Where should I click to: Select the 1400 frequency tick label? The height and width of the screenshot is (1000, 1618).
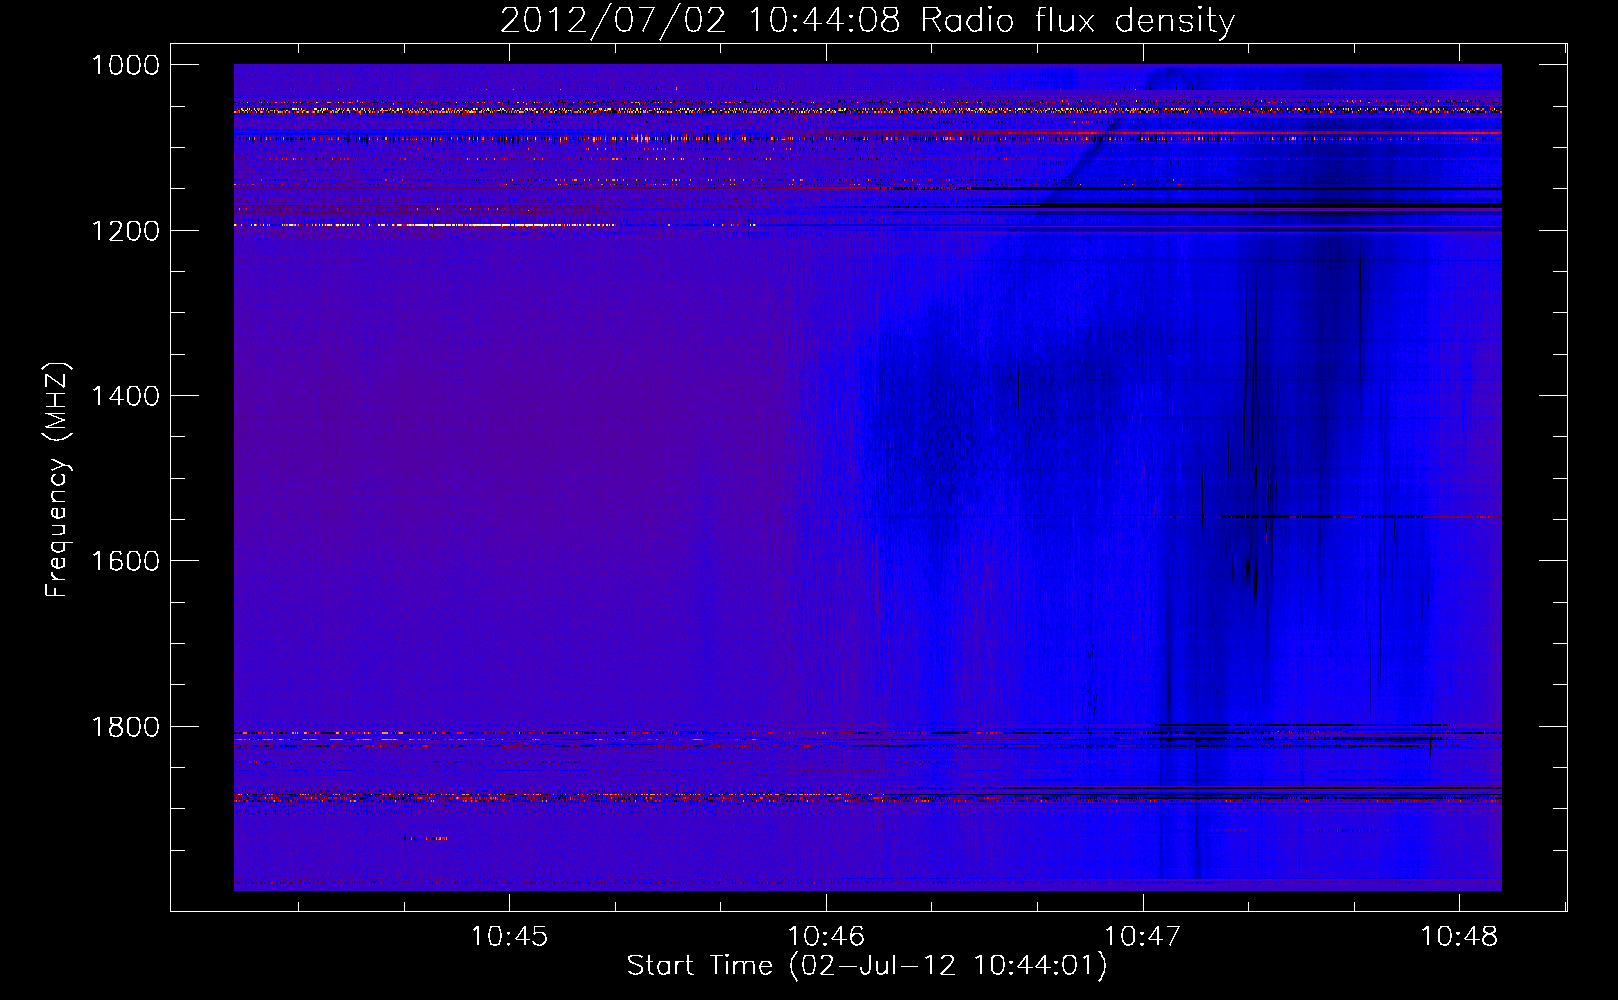pyautogui.click(x=125, y=396)
